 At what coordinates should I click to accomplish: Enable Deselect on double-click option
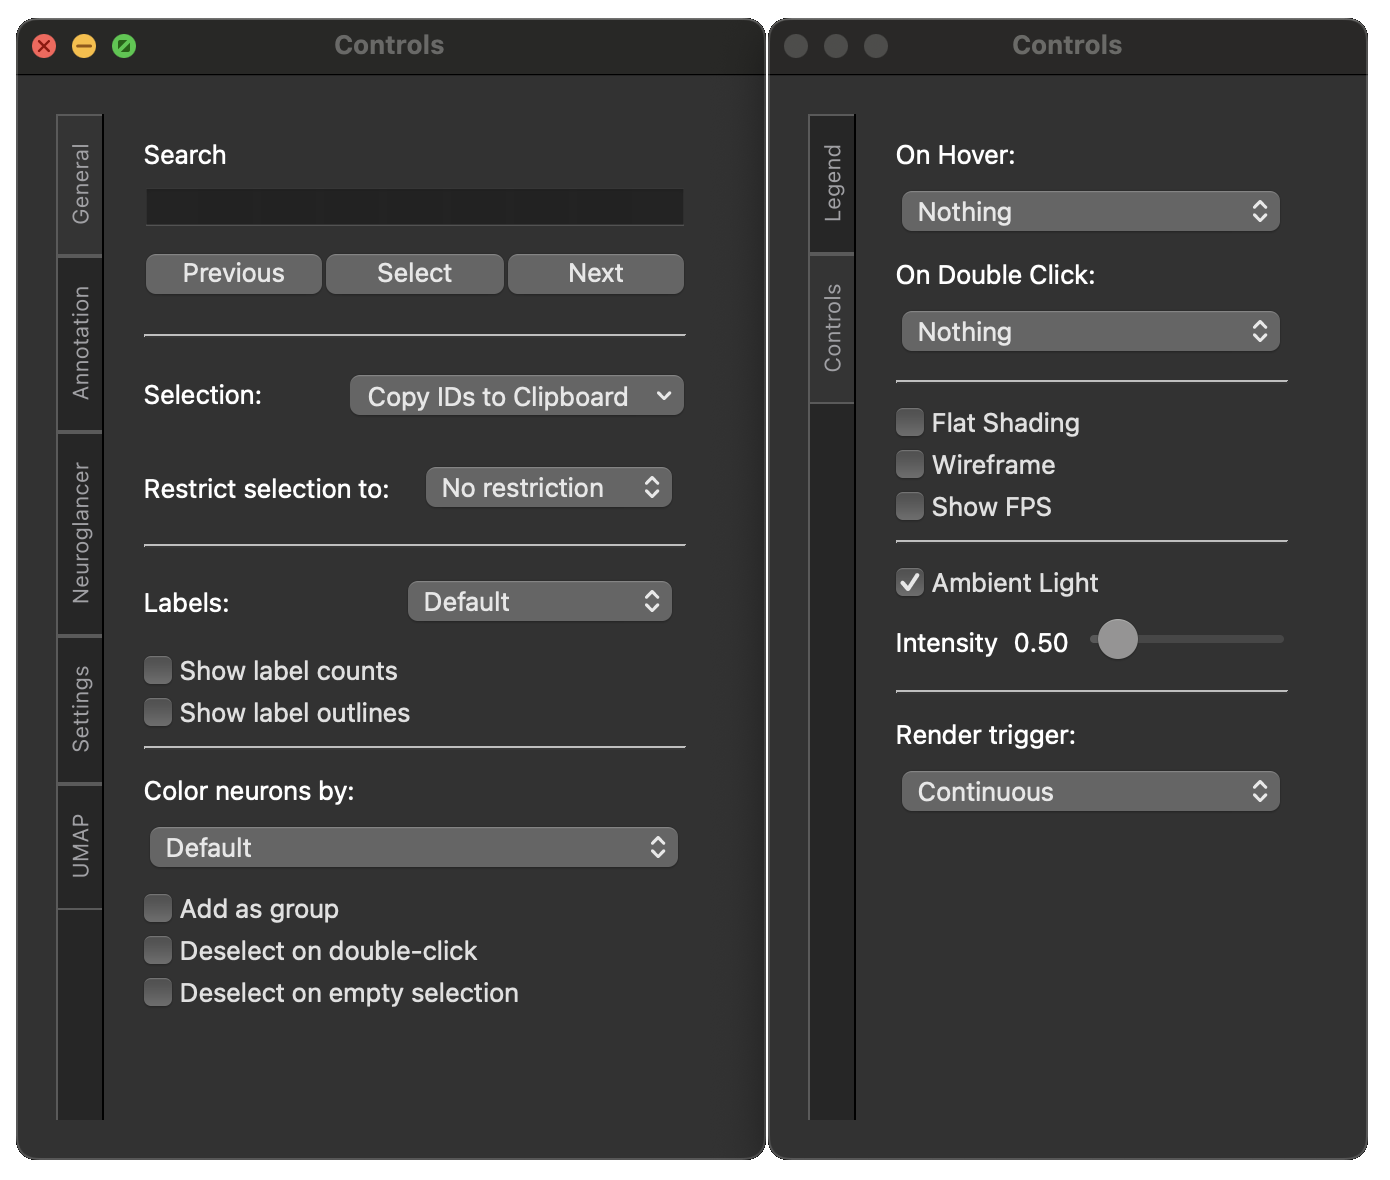(158, 950)
